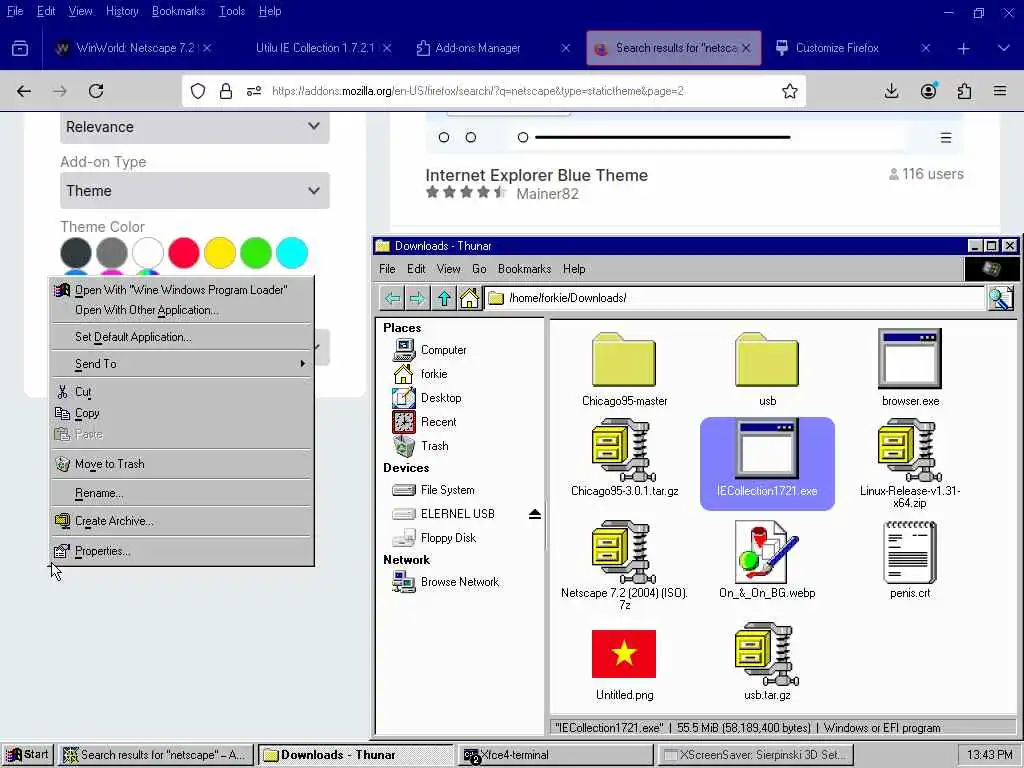Image resolution: width=1024 pixels, height=768 pixels.
Task: Open Firefox tab overview button
Action: pyautogui.click(x=20, y=48)
